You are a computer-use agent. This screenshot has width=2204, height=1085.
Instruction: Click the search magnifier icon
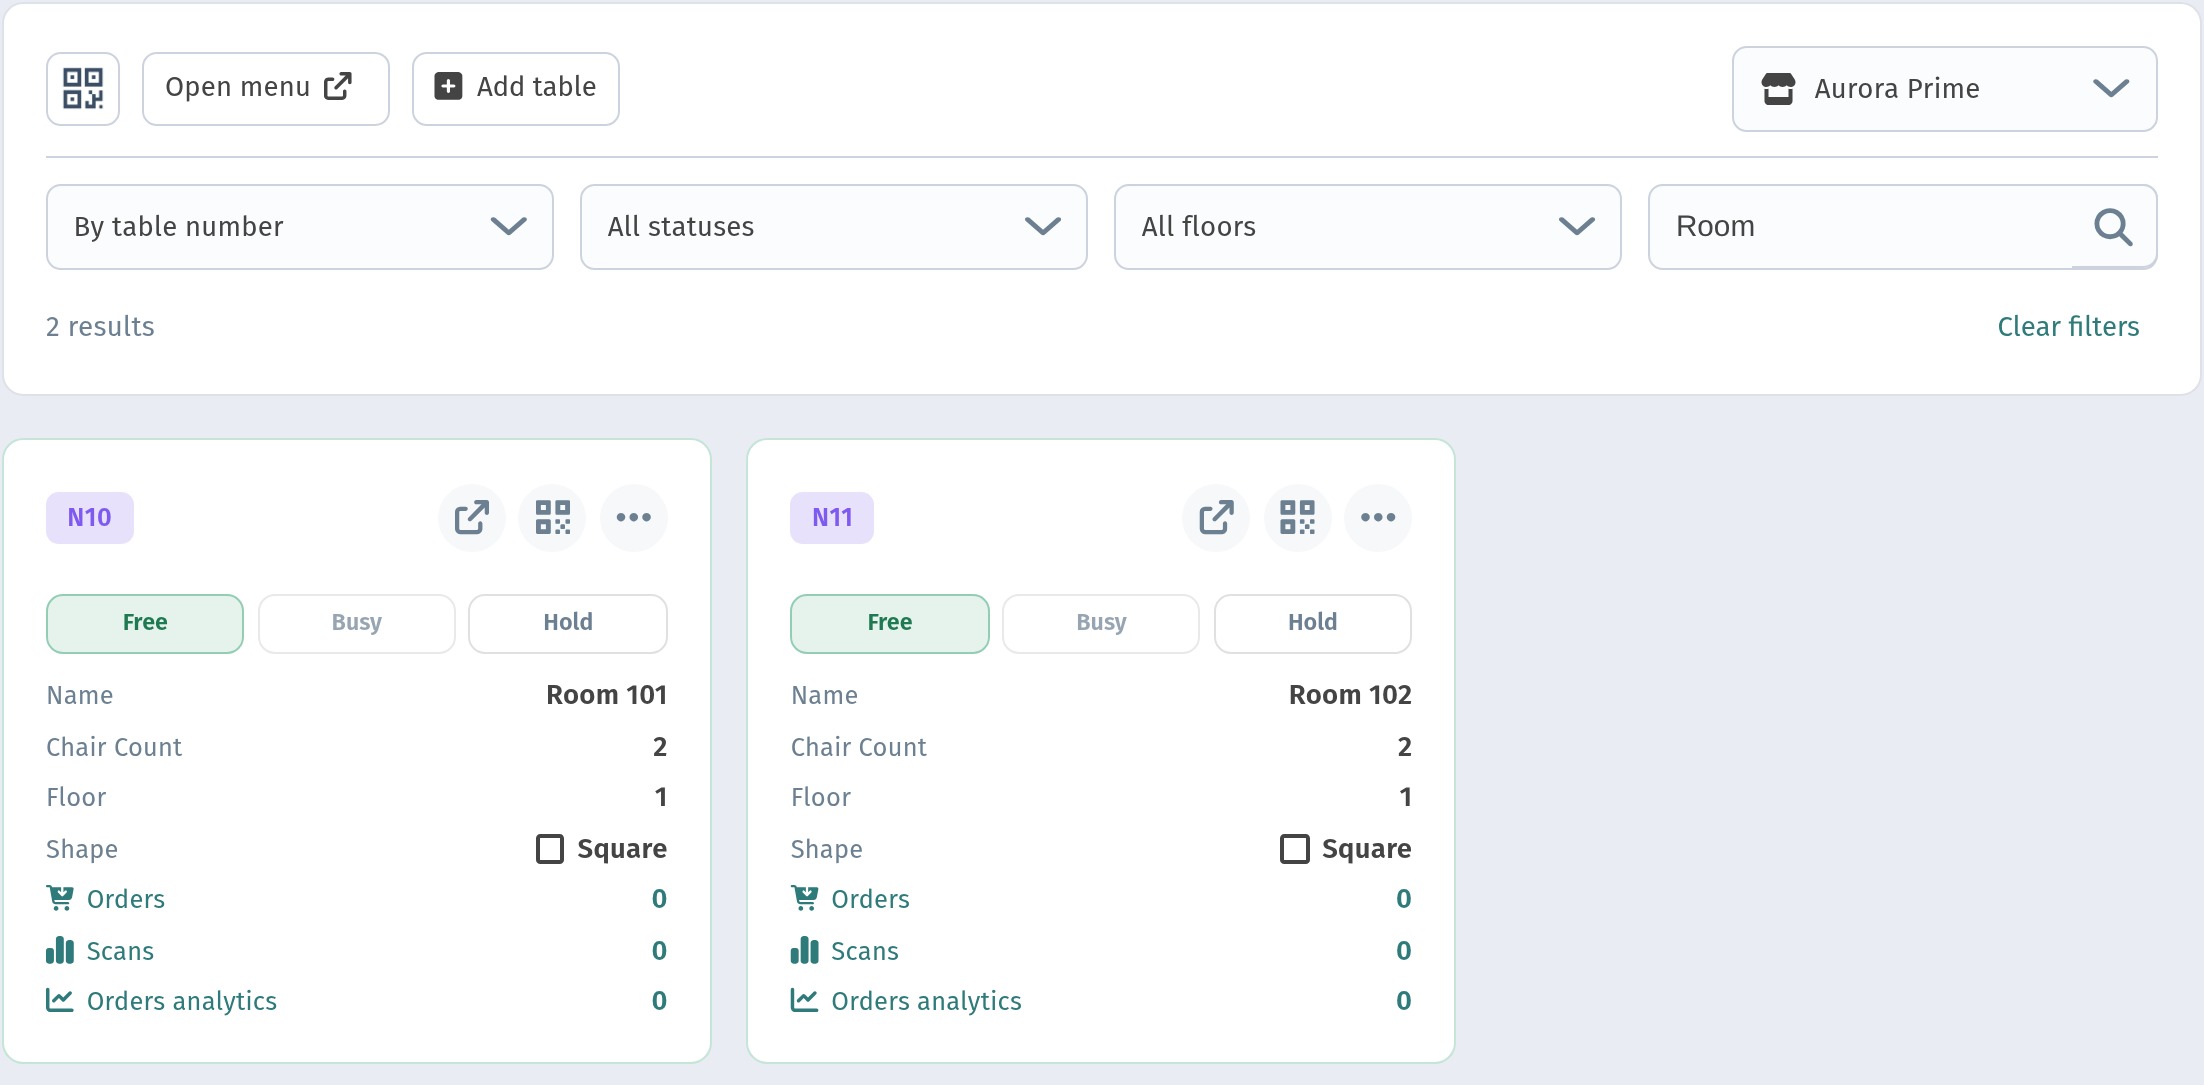[2113, 227]
